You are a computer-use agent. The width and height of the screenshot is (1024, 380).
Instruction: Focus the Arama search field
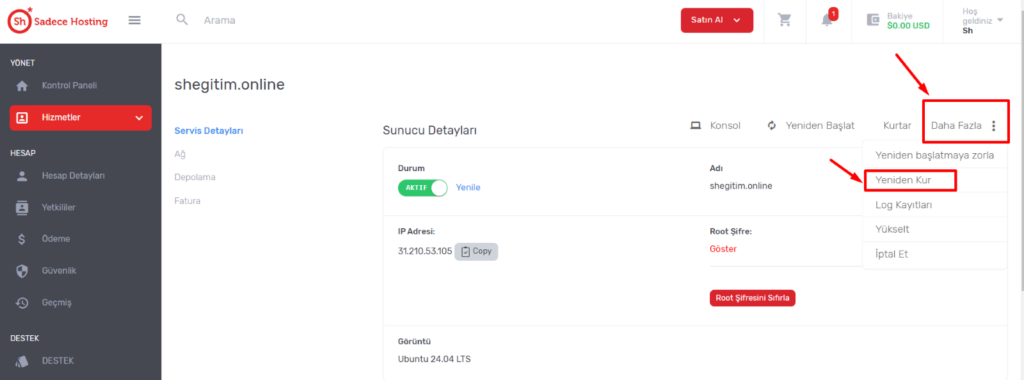[x=219, y=20]
